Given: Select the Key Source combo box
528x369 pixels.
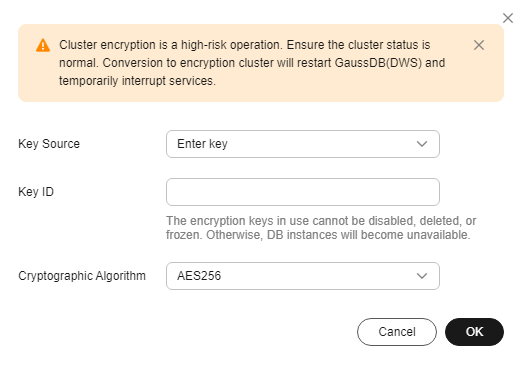Looking at the screenshot, I should 303,144.
